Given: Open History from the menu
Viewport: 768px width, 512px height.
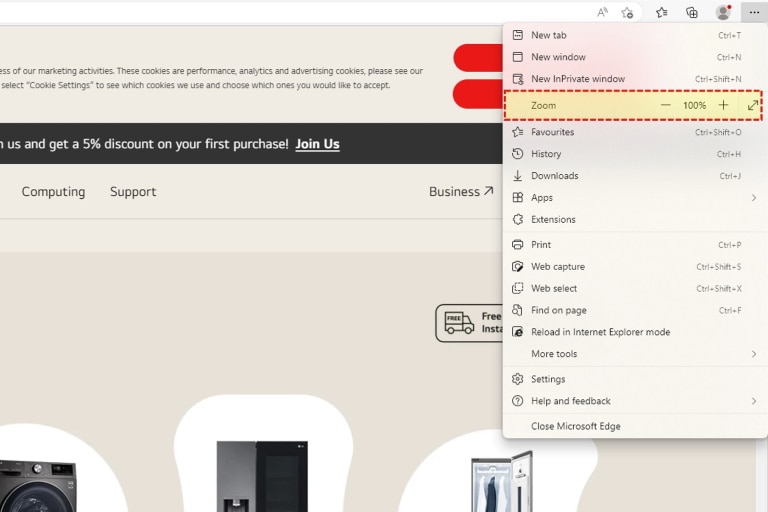Looking at the screenshot, I should (546, 154).
